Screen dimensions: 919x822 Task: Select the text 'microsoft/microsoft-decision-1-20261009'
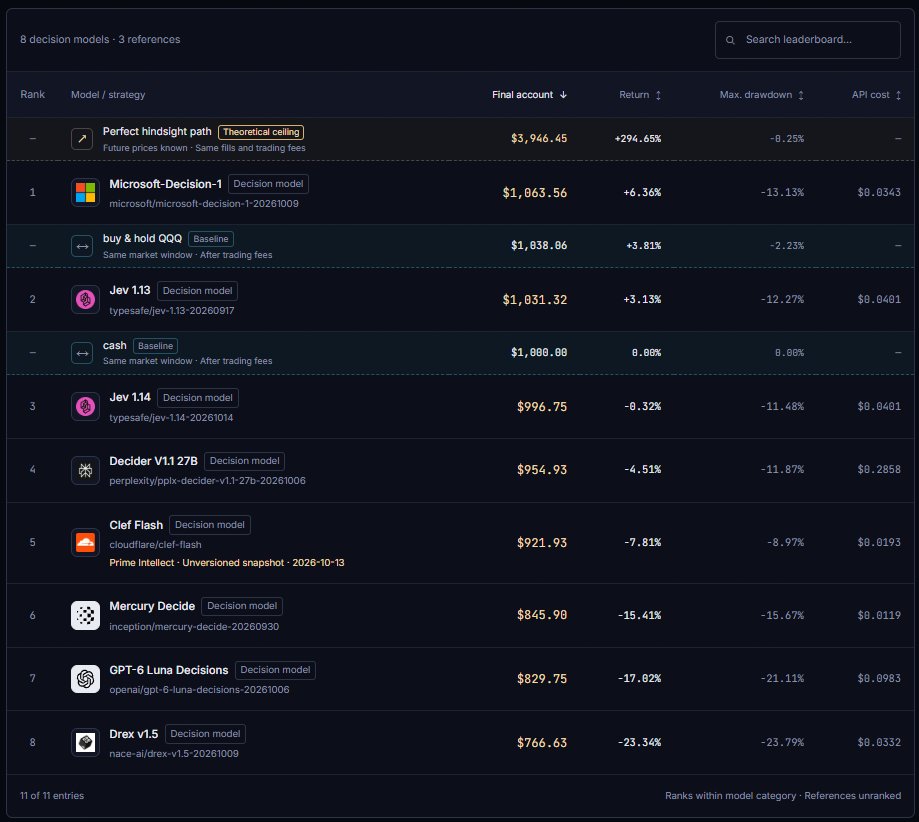(204, 203)
